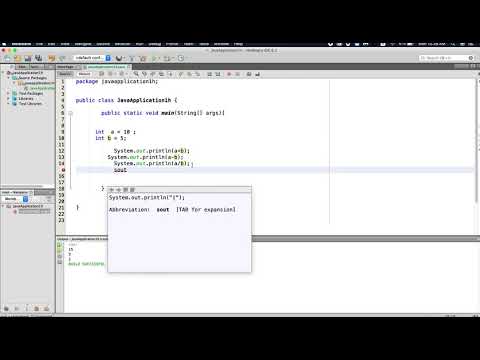Click Back arrow in completion popup toolbar

(112, 190)
